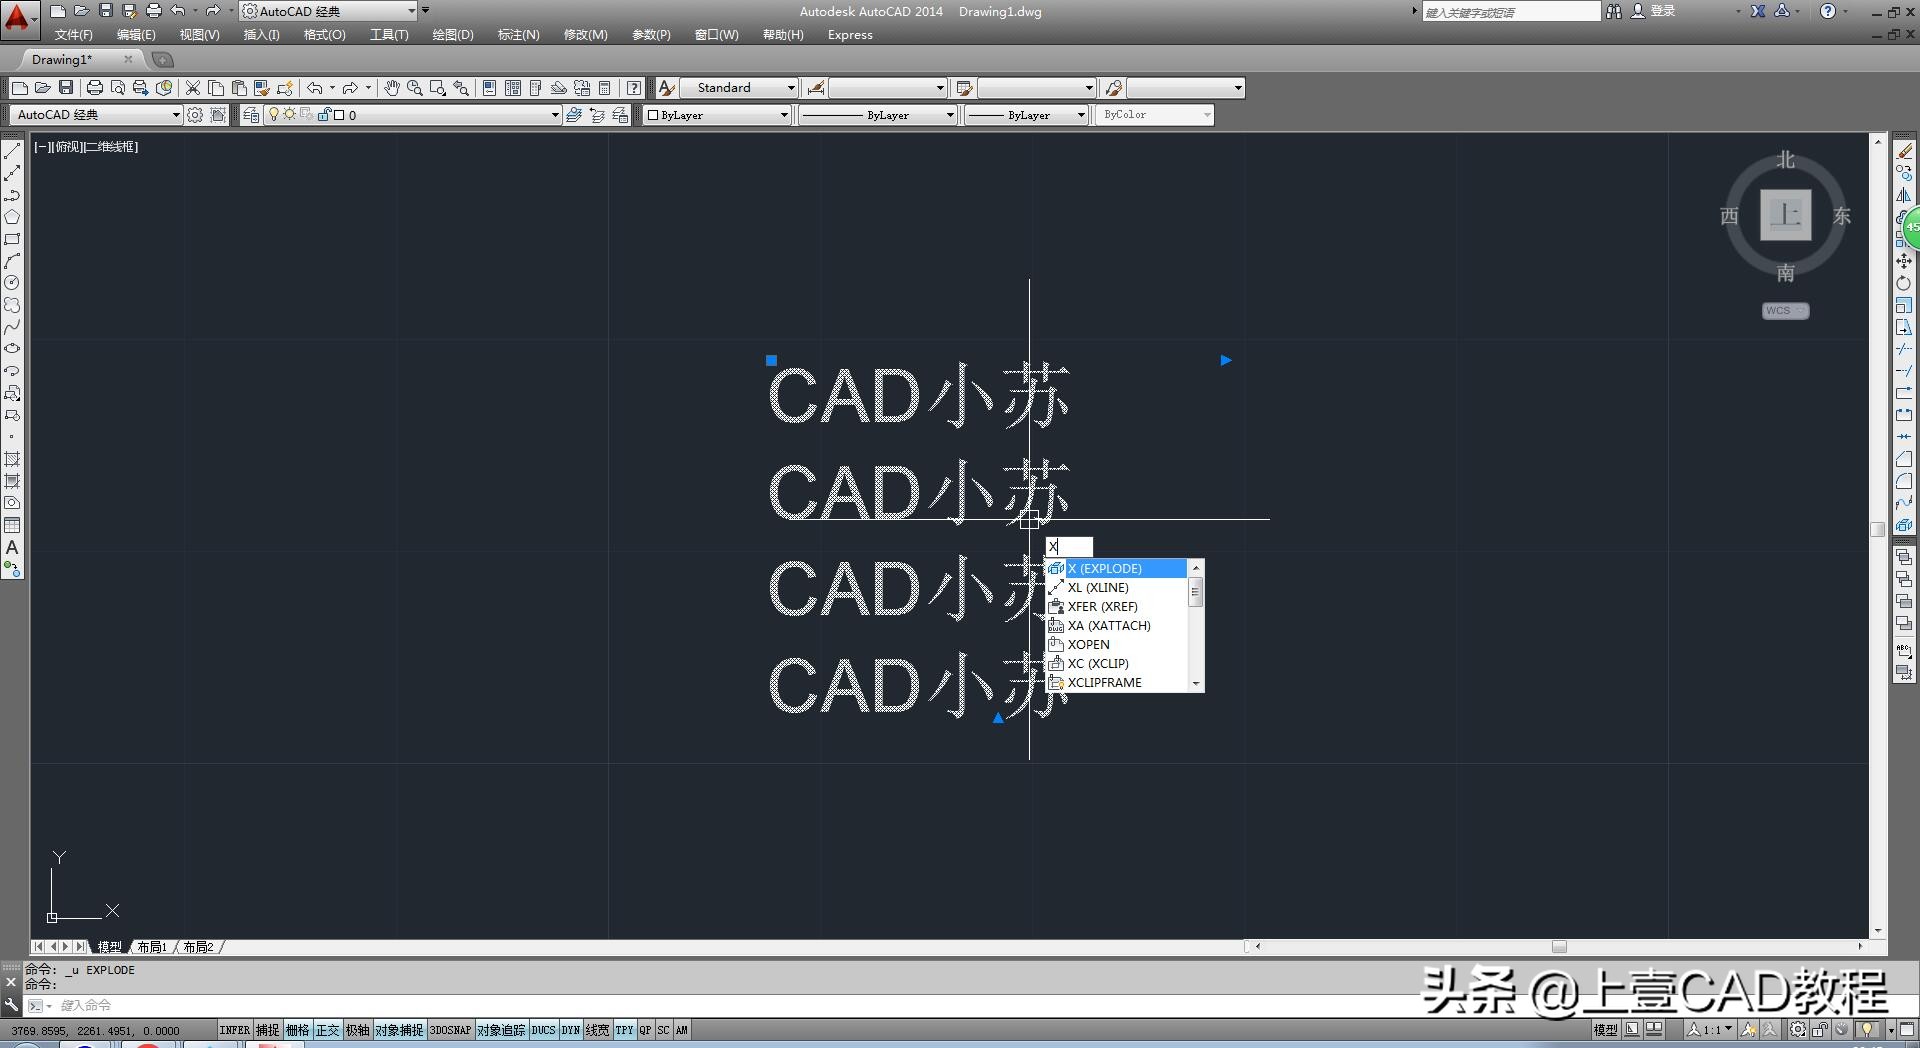
Task: Toggle 正交 ortho mode in status bar
Action: [328, 1030]
